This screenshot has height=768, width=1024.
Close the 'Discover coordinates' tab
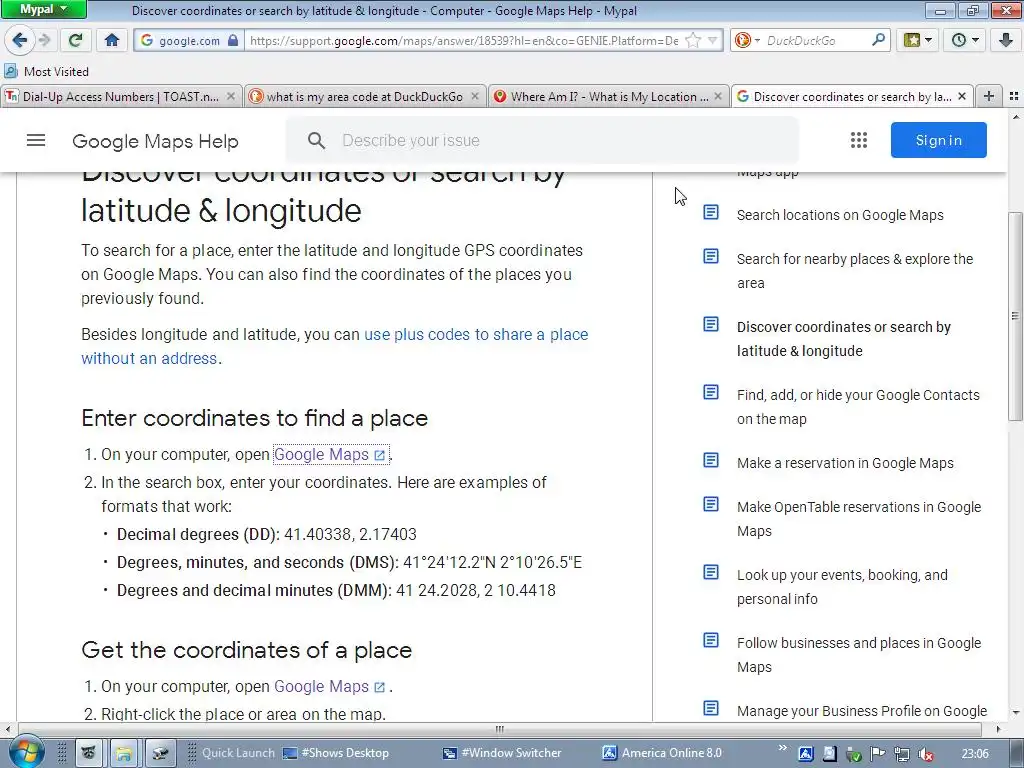[x=962, y=97]
